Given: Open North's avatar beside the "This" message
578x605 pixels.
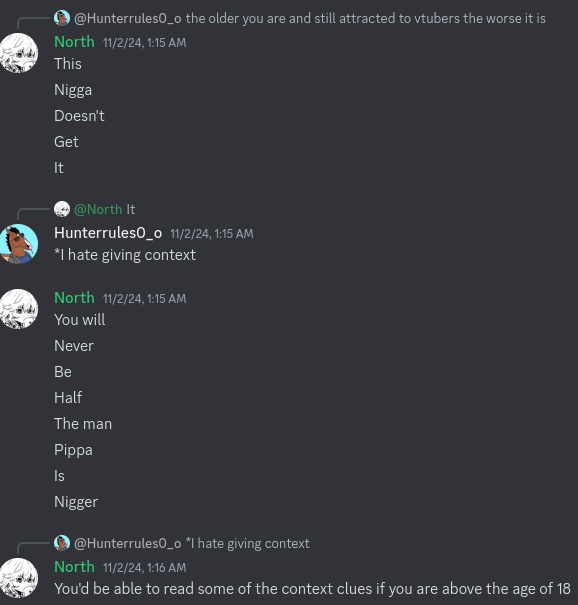Looking at the screenshot, I should (x=19, y=53).
